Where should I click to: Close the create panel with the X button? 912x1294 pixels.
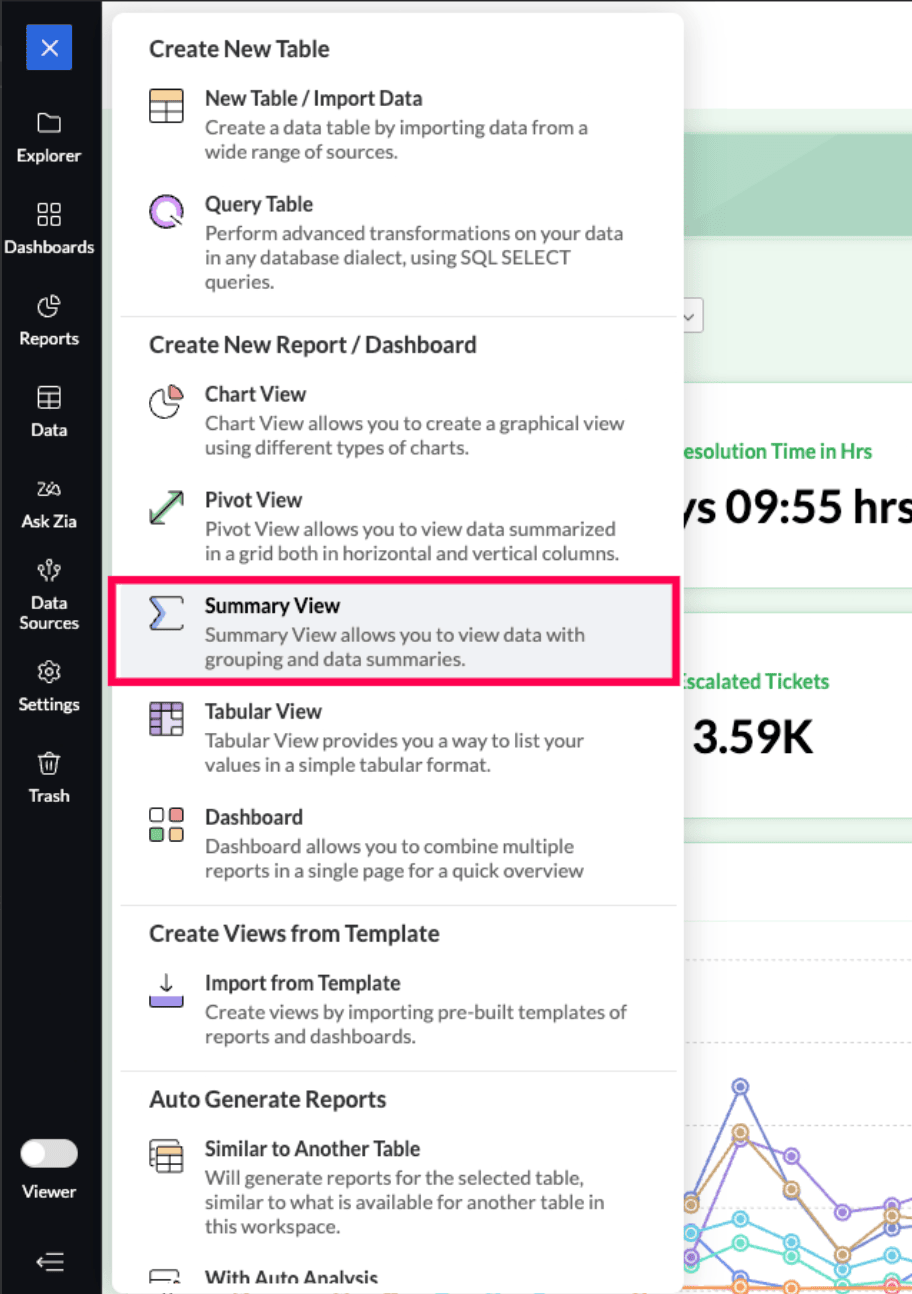coord(49,47)
